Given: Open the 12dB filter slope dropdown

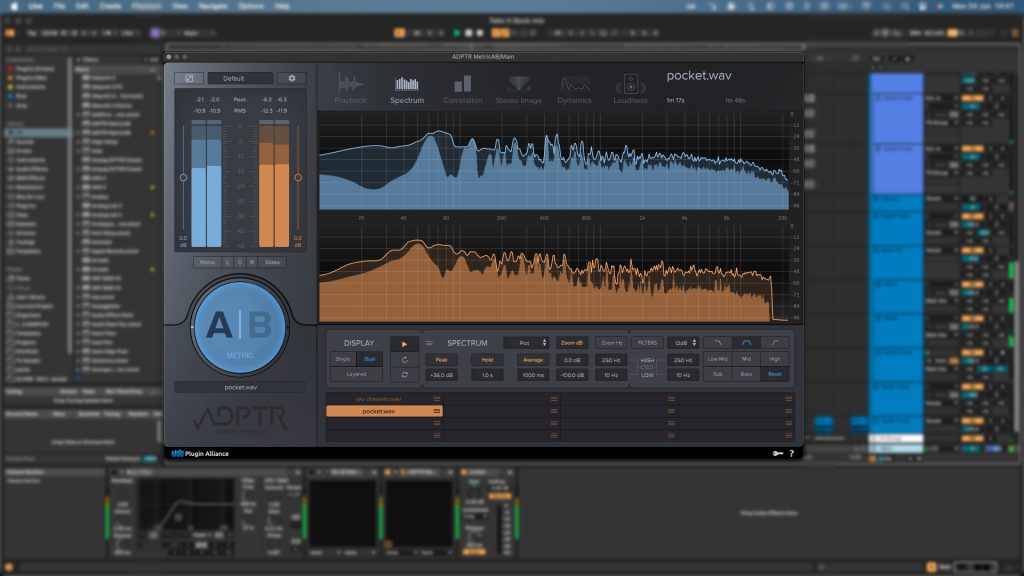Looking at the screenshot, I should 683,343.
